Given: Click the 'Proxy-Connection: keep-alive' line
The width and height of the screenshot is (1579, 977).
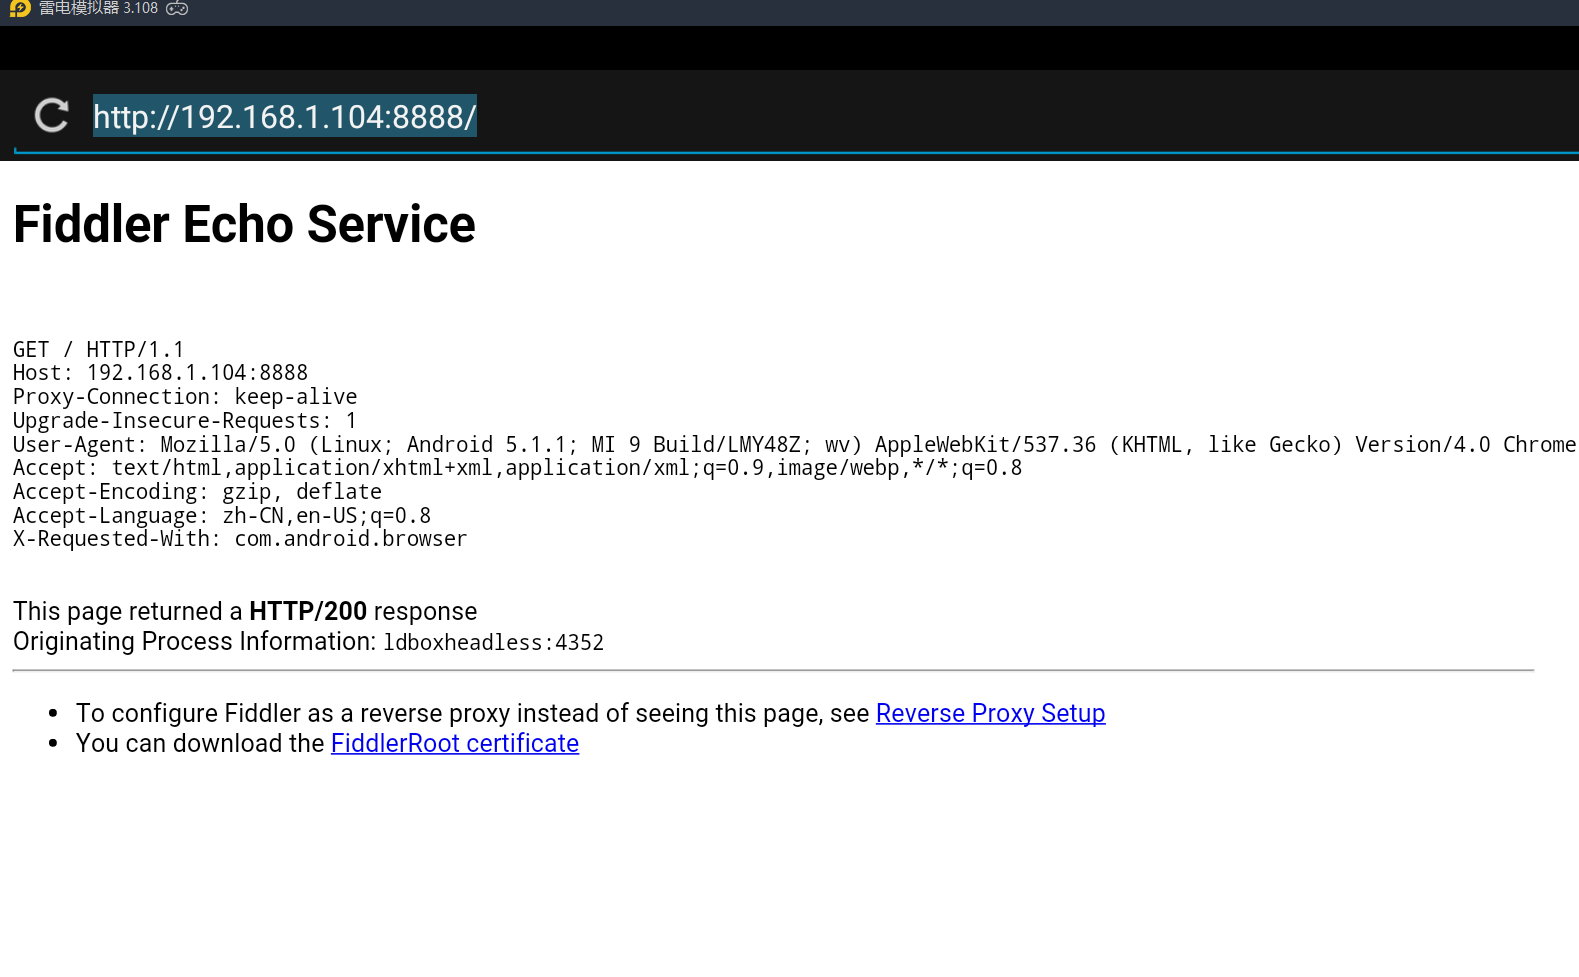Looking at the screenshot, I should tap(185, 397).
